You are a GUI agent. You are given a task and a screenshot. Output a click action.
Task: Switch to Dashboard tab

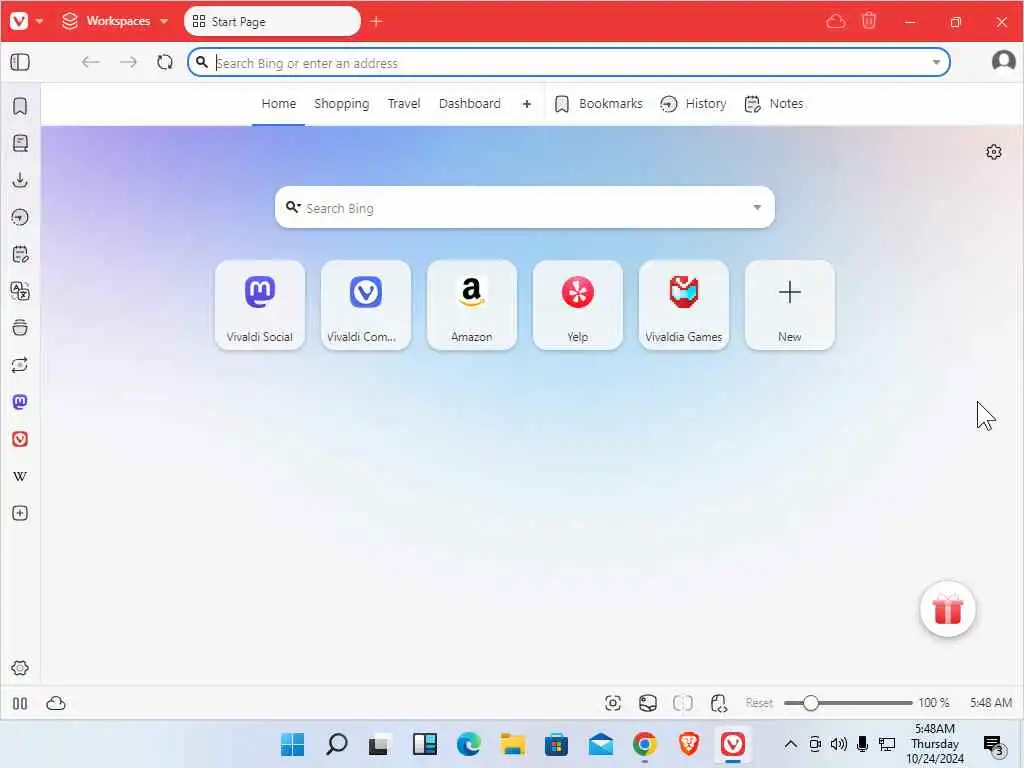click(470, 103)
